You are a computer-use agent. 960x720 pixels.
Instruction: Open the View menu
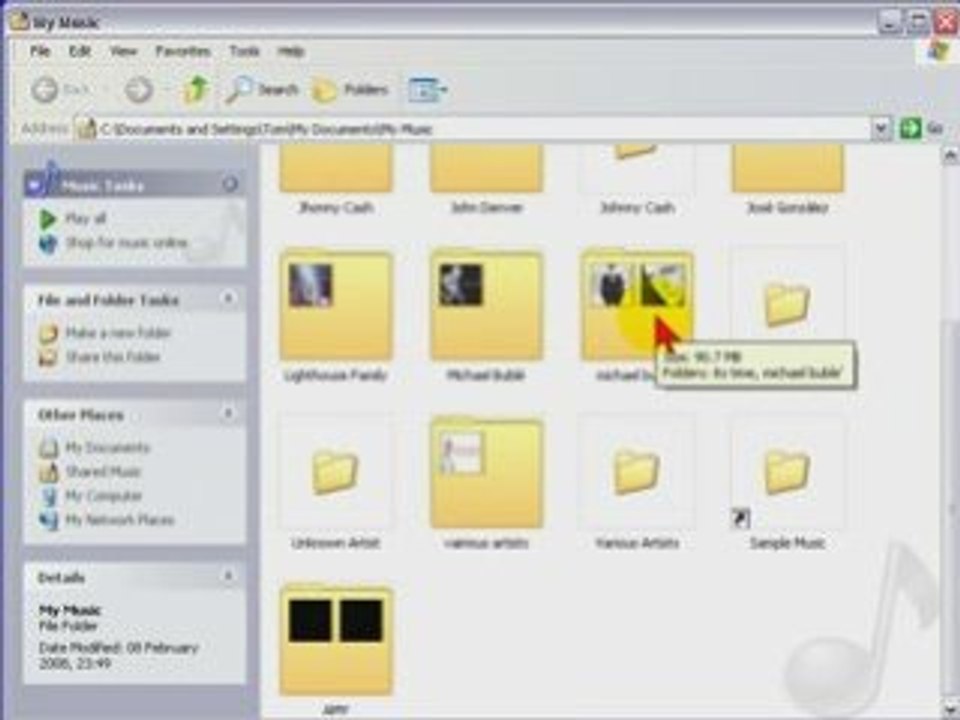[x=123, y=51]
